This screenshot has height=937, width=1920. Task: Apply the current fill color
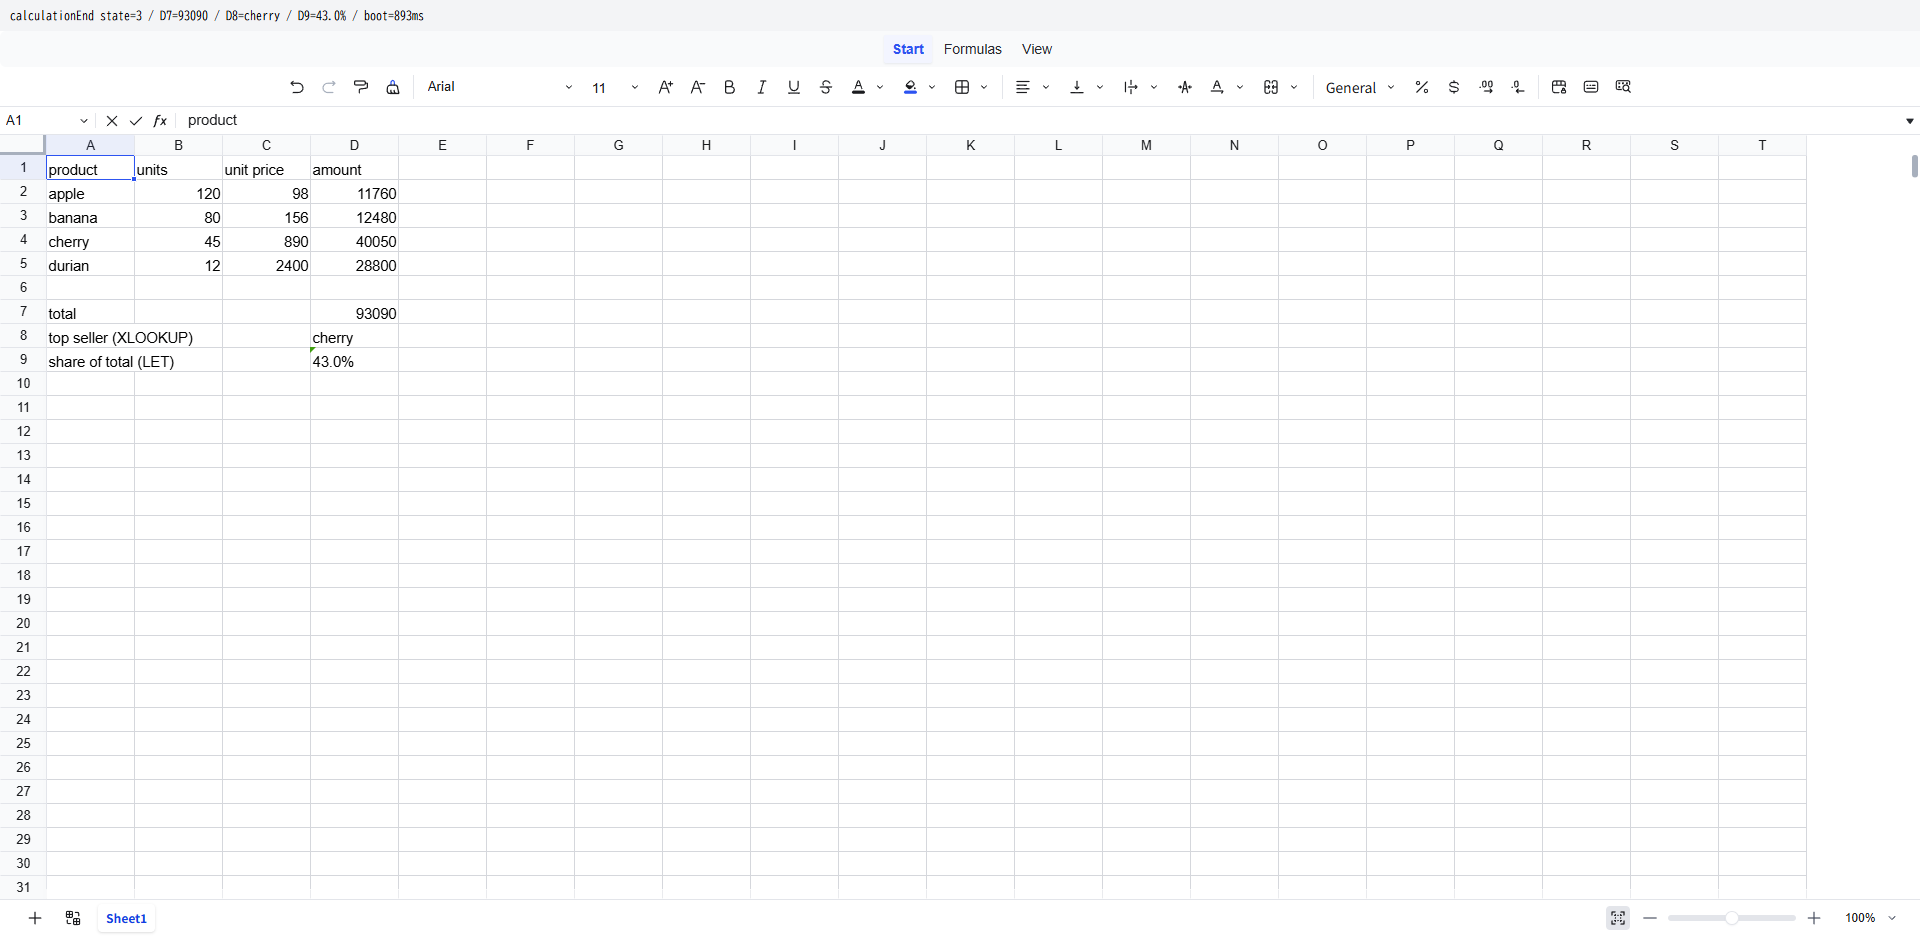pyautogui.click(x=910, y=87)
